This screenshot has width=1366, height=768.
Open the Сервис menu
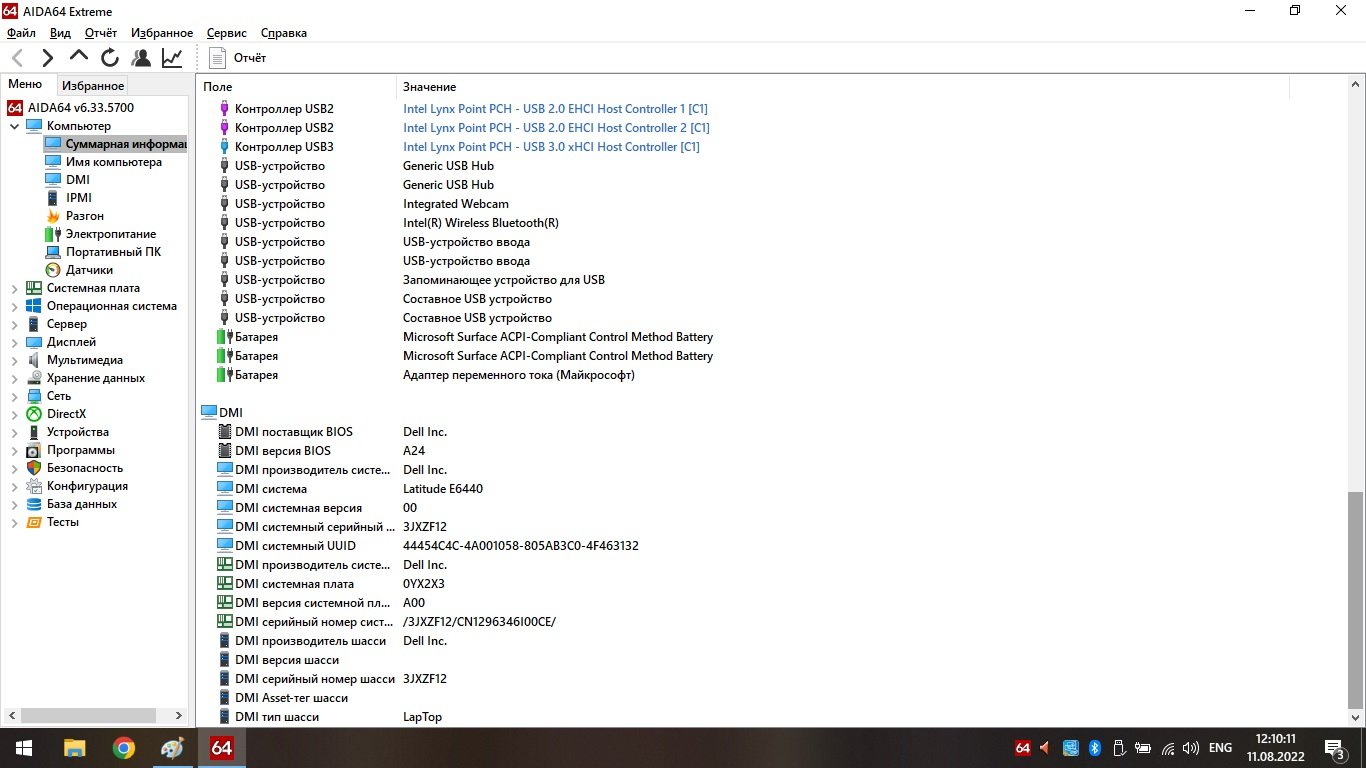[227, 33]
